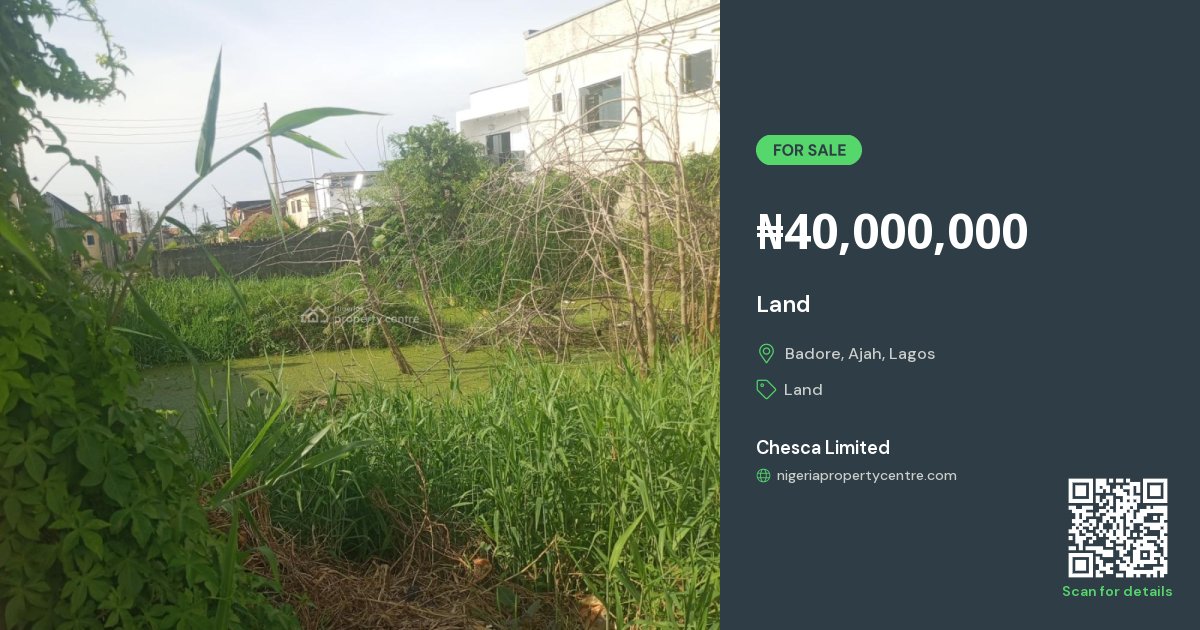Click the globe icon beside the website address
Viewport: 1200px width, 630px height.
coord(763,476)
